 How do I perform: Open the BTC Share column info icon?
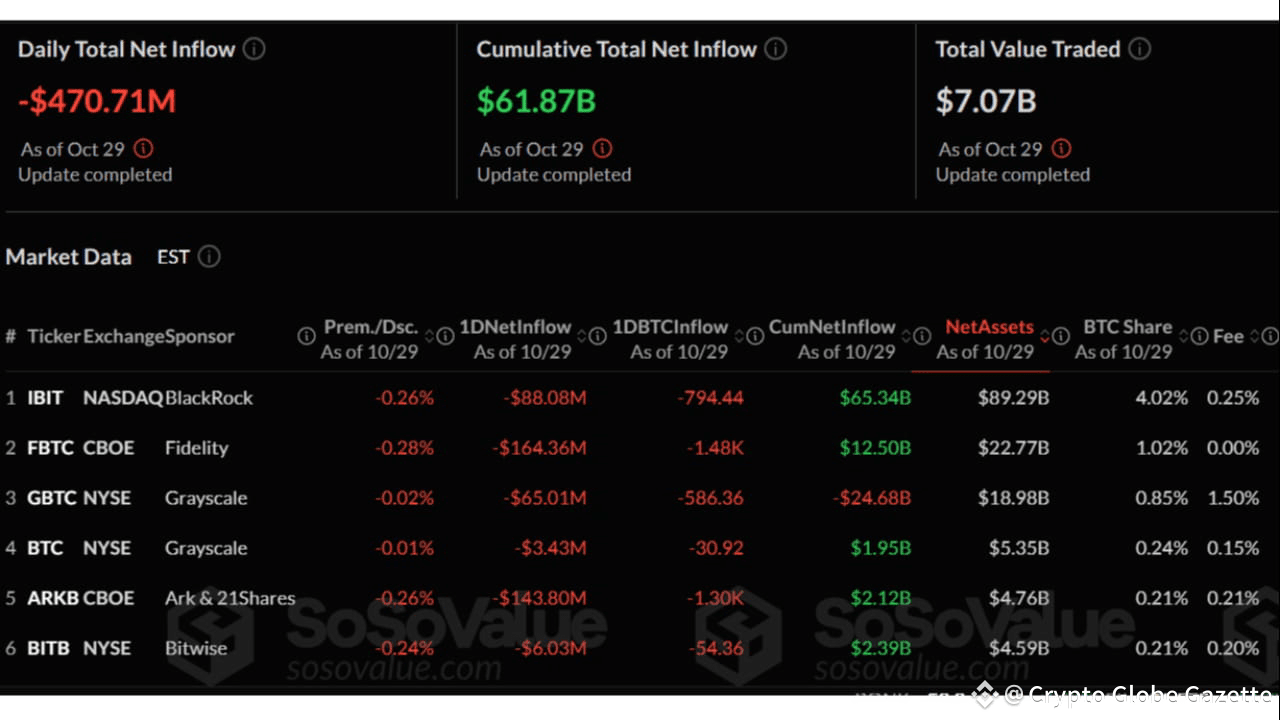tap(1198, 337)
